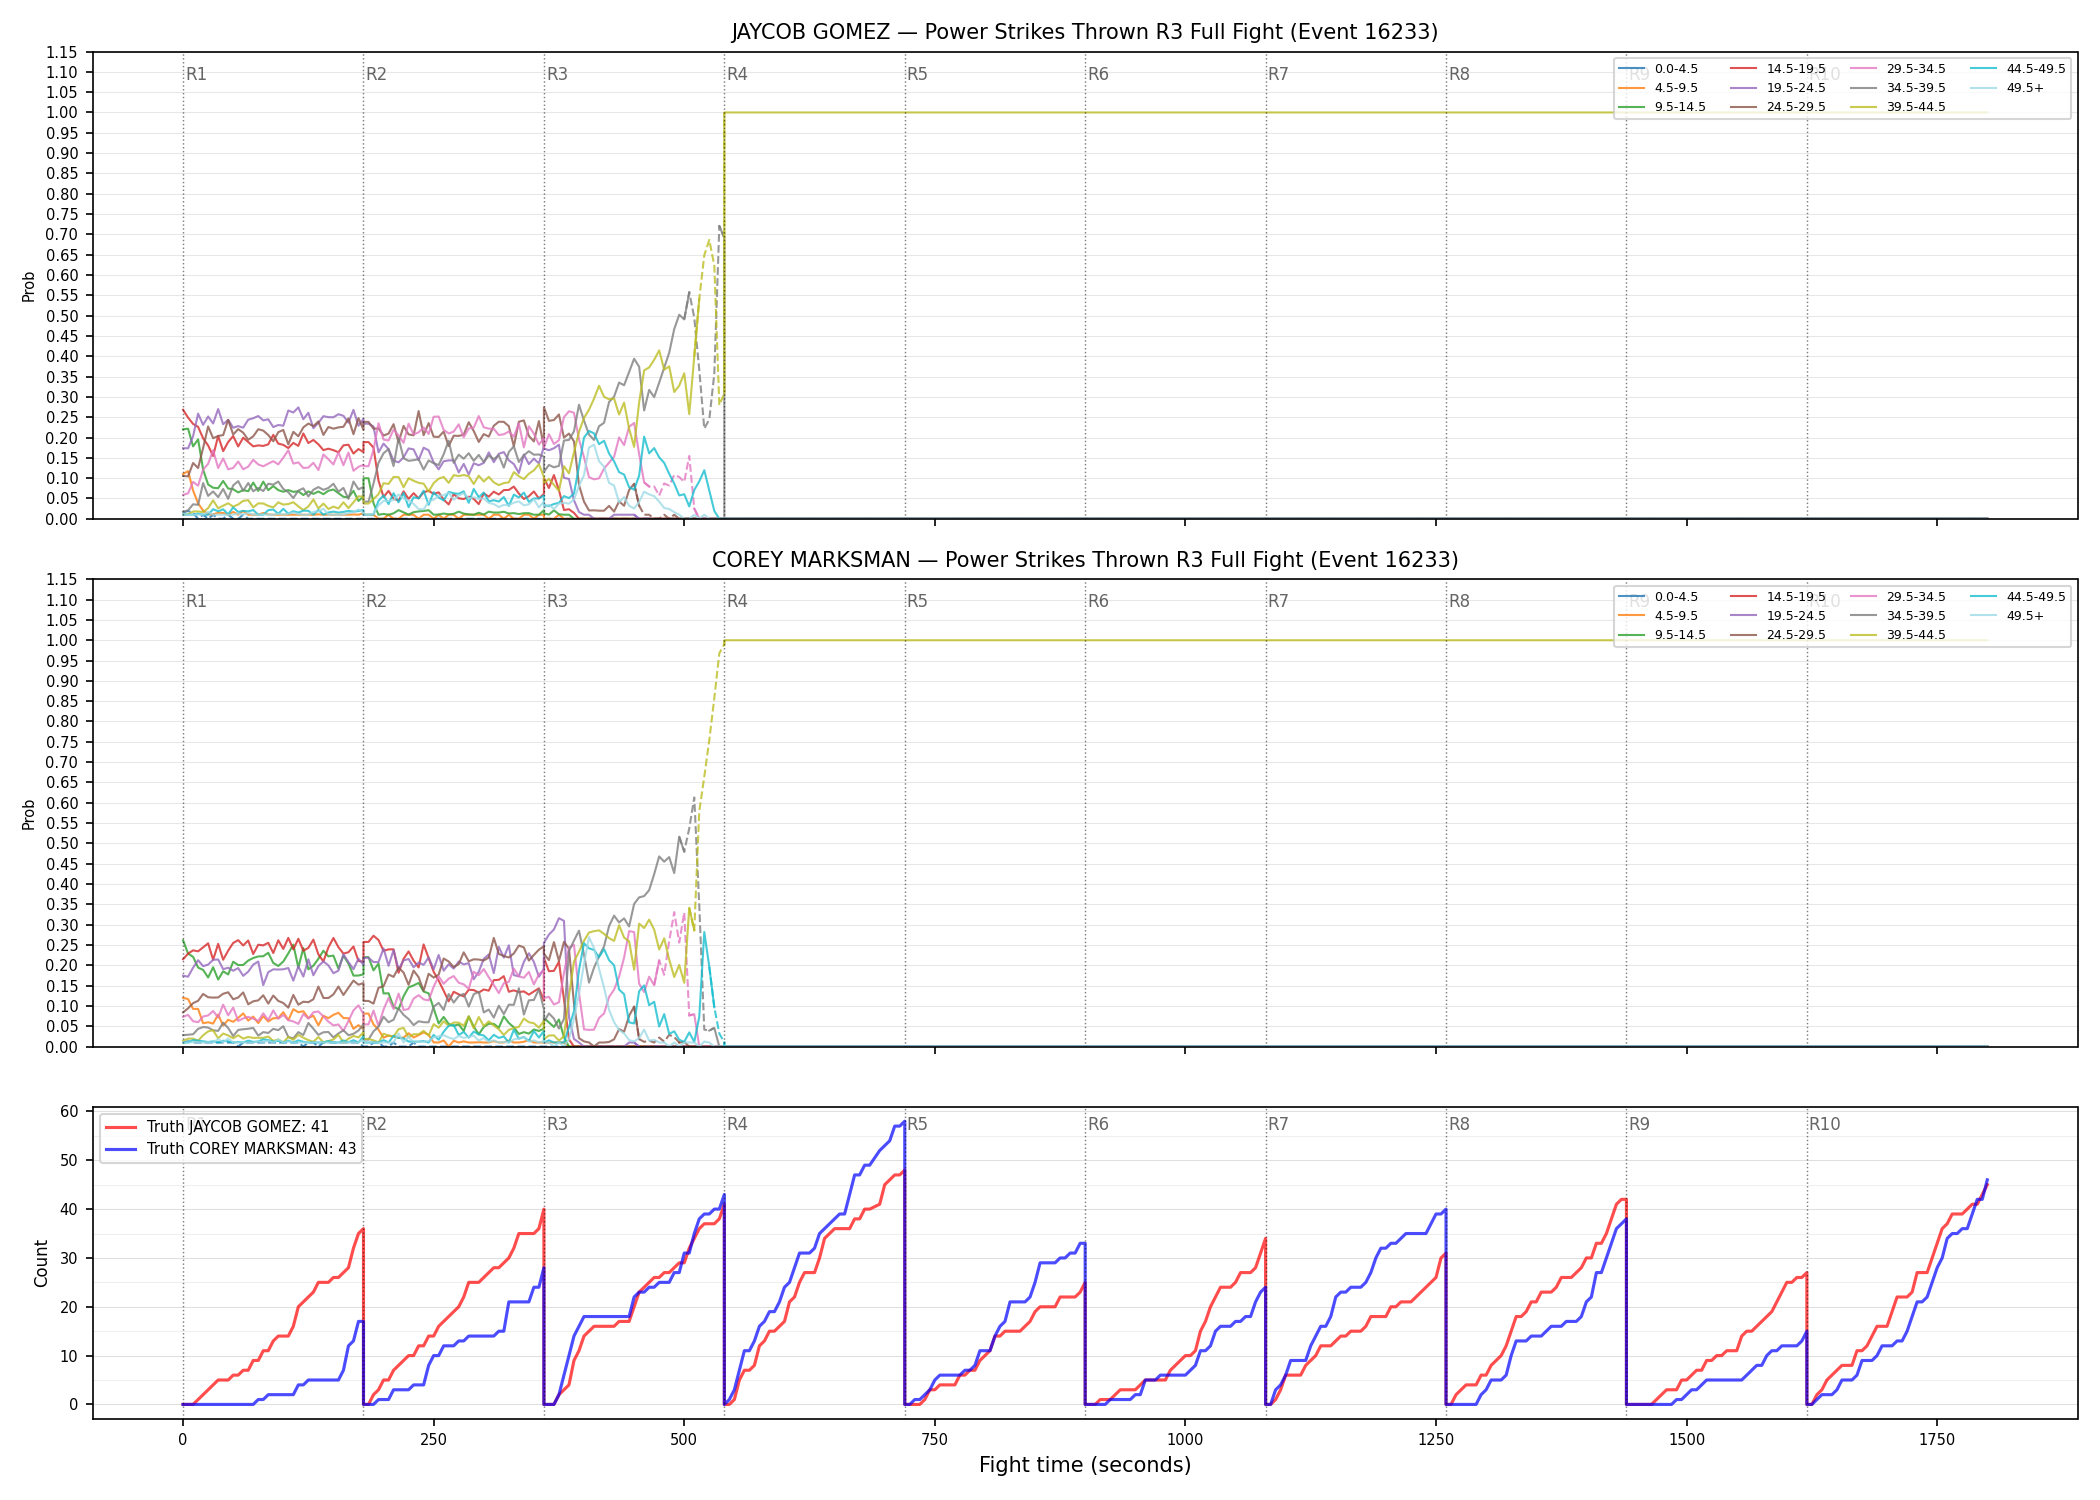Image resolution: width=2100 pixels, height=1500 pixels.
Task: Select 24.5-29.5 legend entry in JAYCOB GOMEZ chart
Action: point(1778,107)
